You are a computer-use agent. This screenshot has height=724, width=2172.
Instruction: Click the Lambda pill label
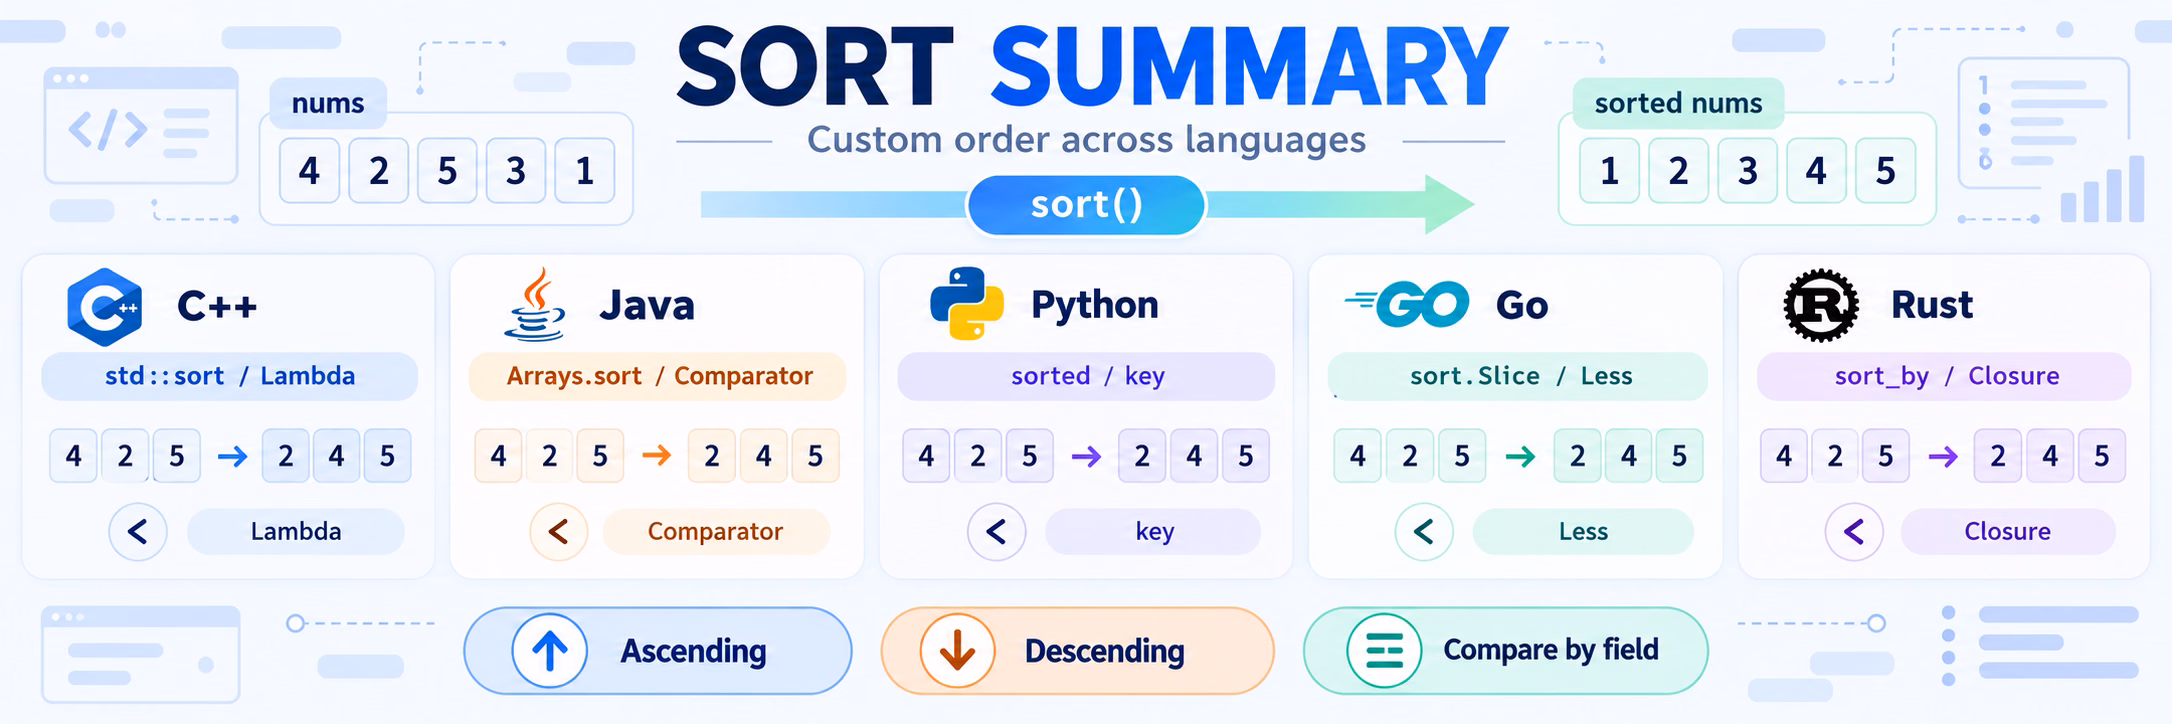296,532
